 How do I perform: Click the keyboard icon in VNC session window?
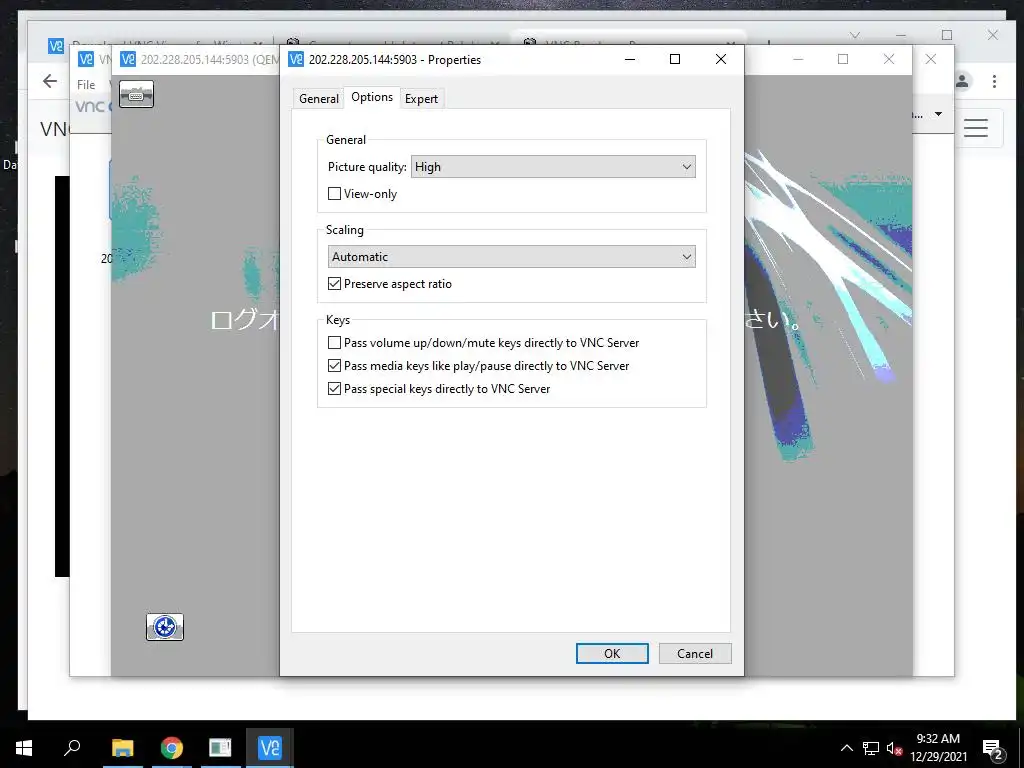pos(136,94)
